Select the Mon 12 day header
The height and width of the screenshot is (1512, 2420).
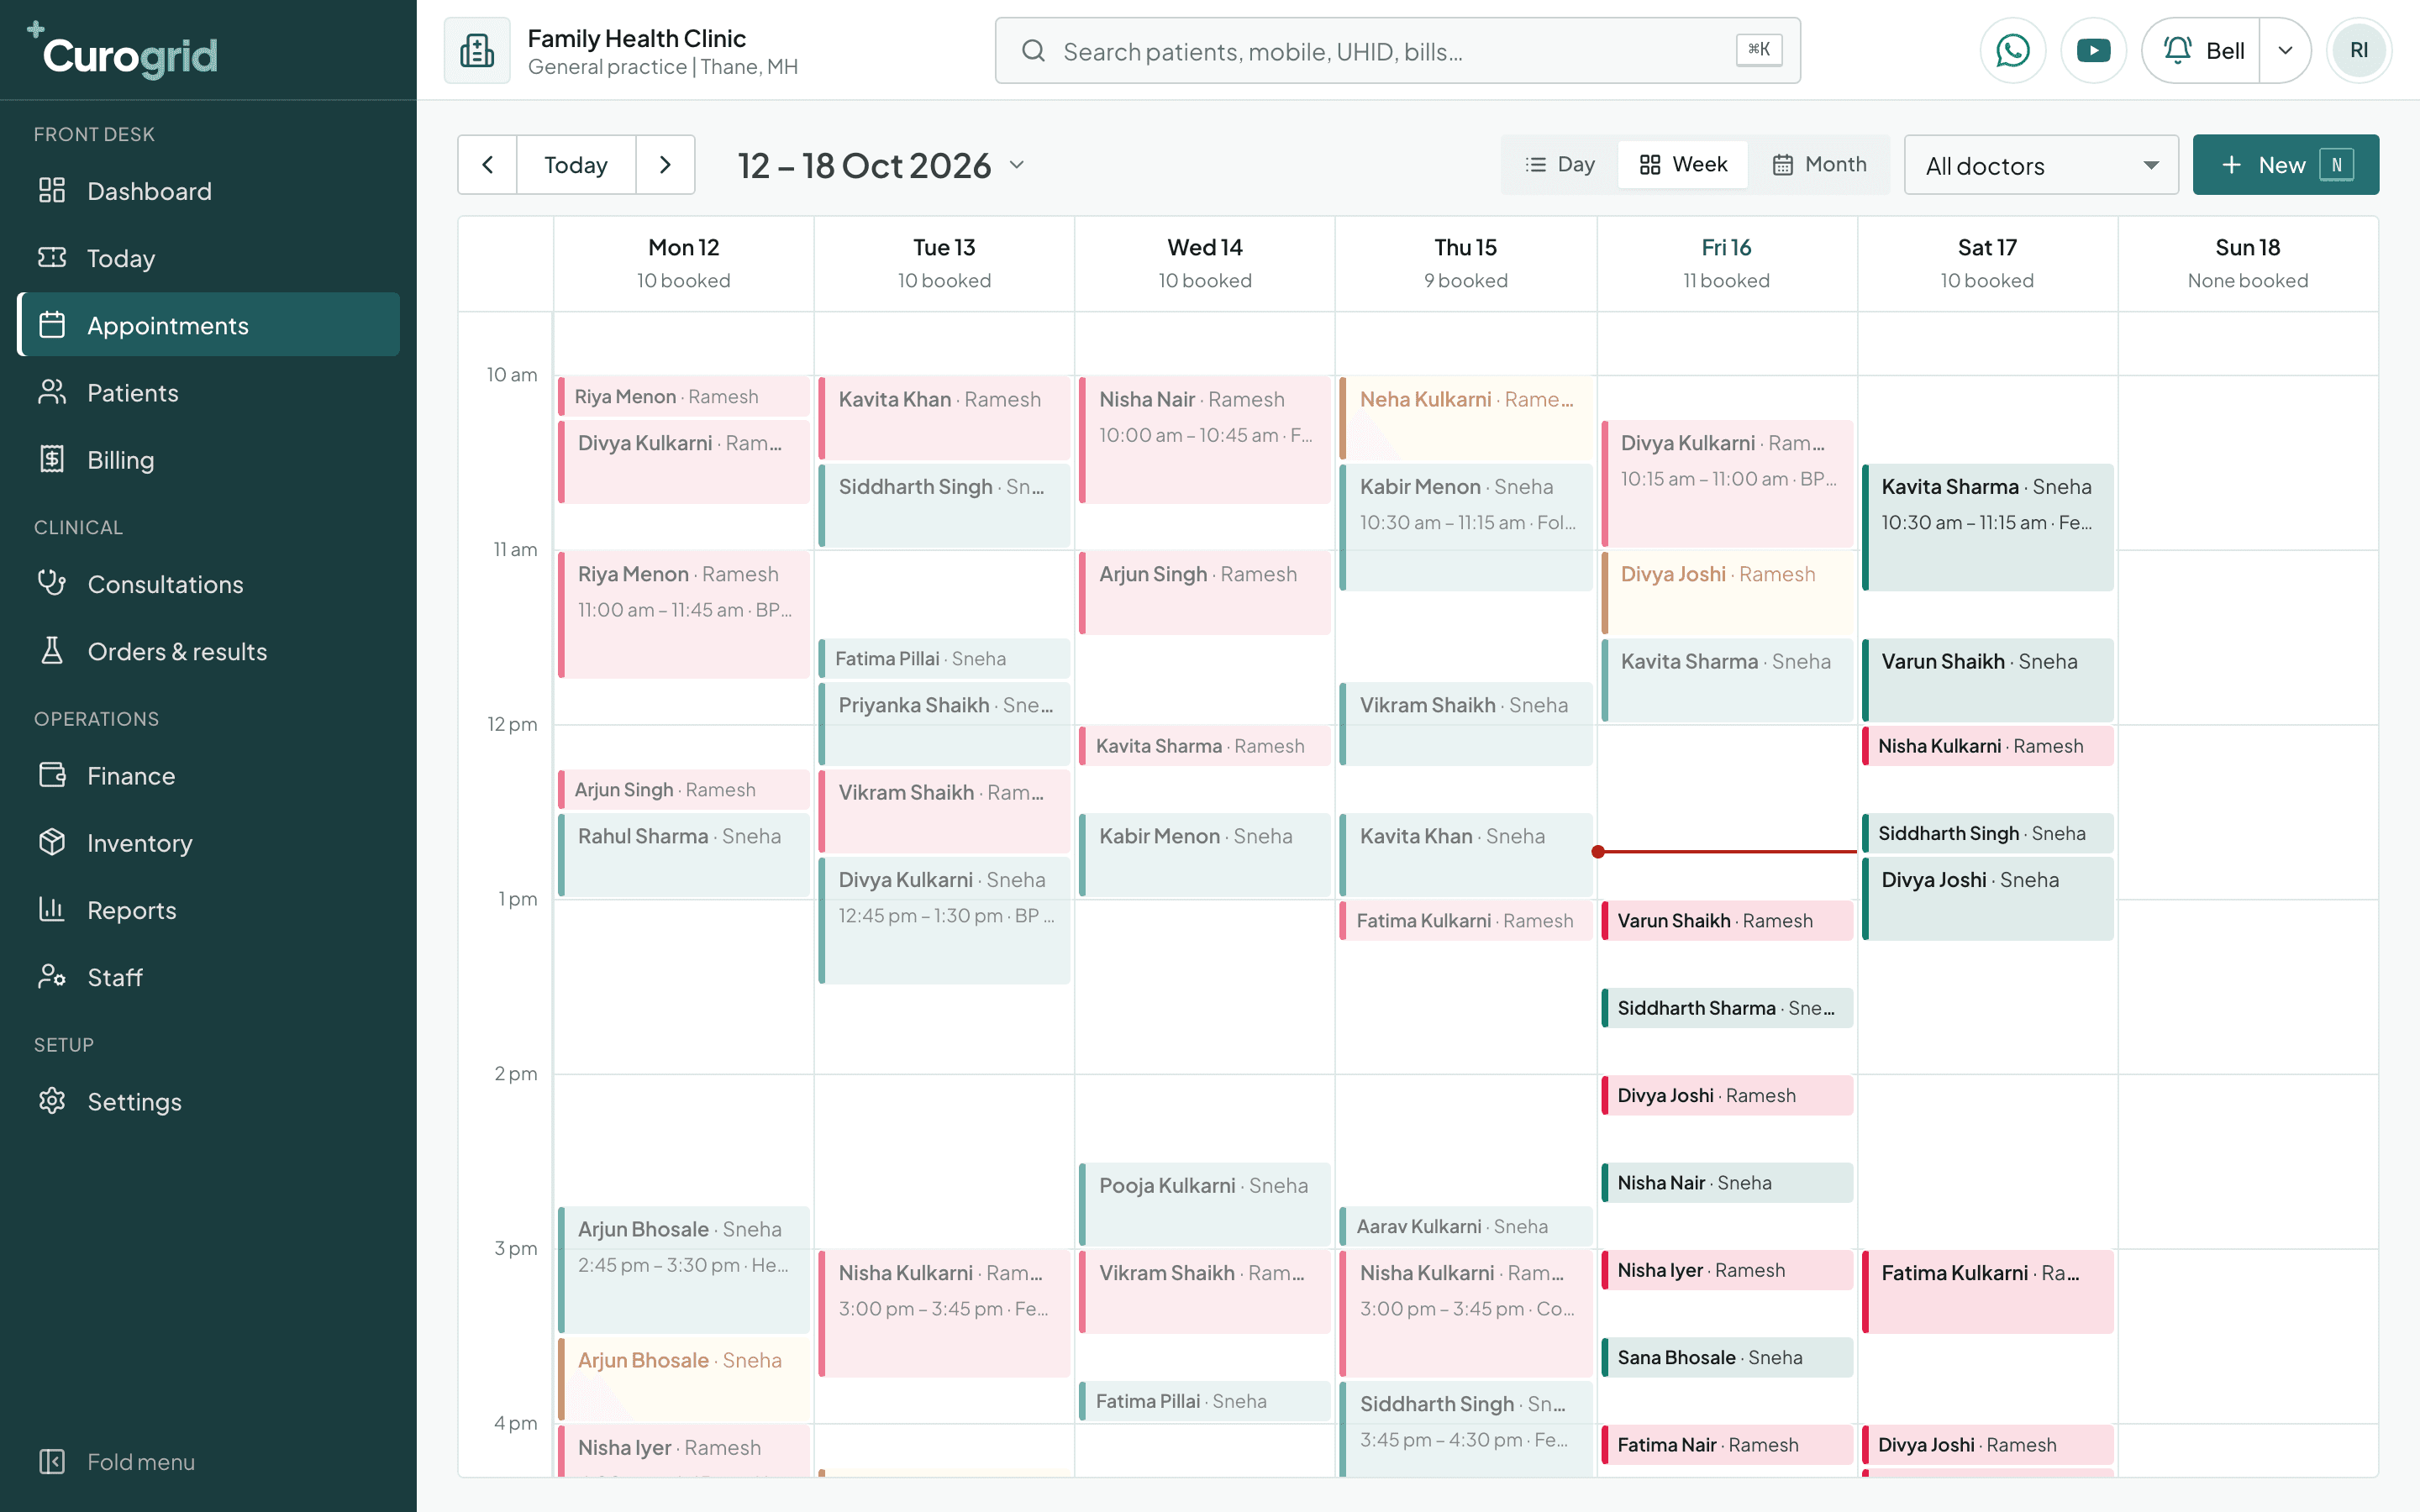[x=683, y=263]
